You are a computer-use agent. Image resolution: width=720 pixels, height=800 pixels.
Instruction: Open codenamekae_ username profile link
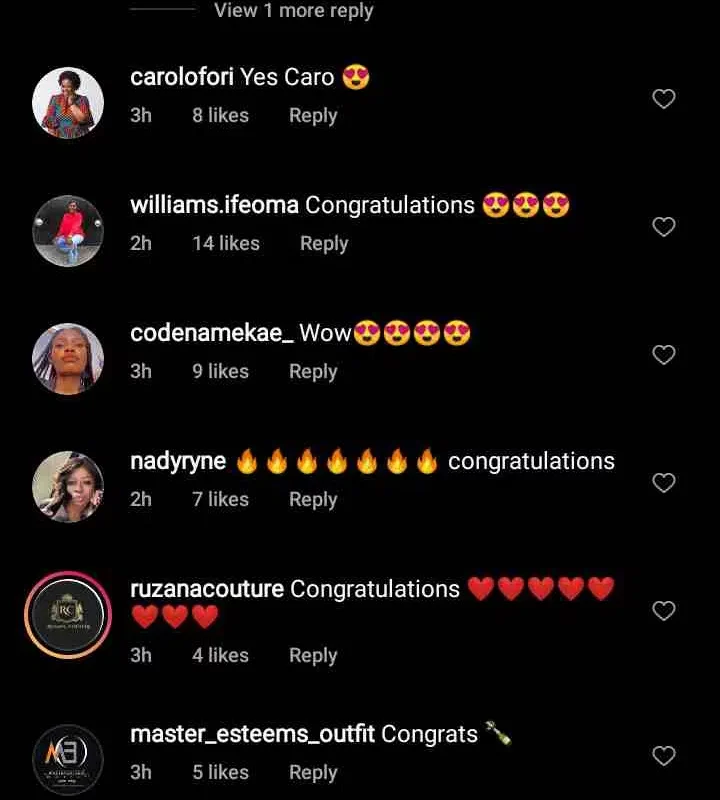[212, 333]
